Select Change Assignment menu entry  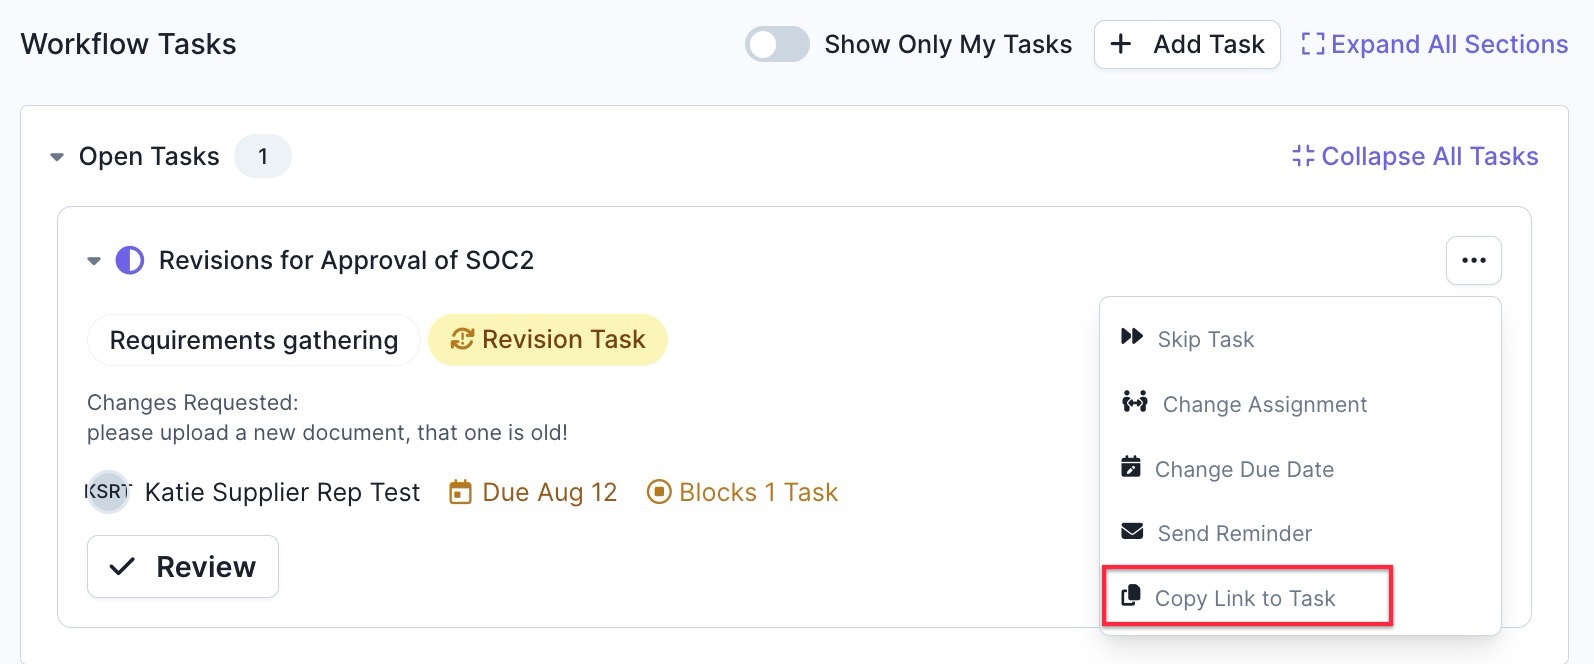1264,404
